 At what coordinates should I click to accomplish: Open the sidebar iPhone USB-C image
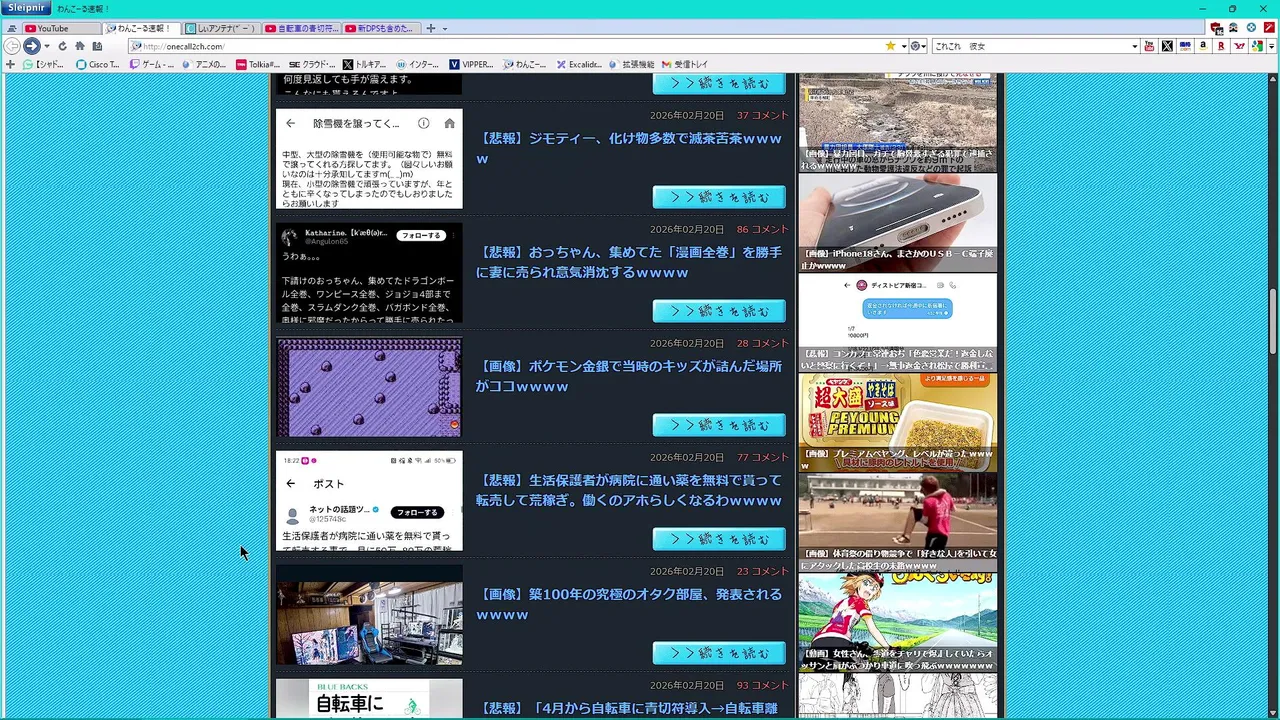click(897, 222)
